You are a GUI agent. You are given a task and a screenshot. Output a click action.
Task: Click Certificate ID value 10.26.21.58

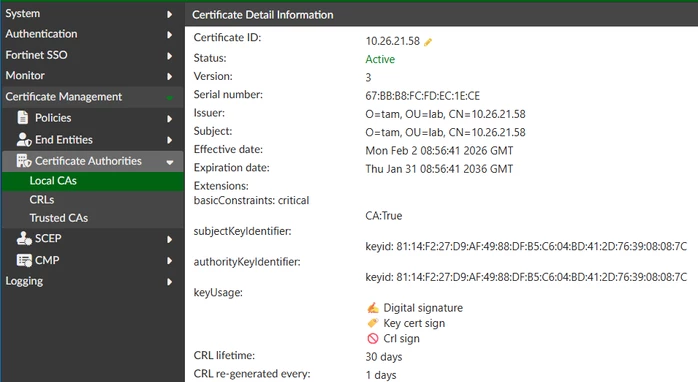392,41
